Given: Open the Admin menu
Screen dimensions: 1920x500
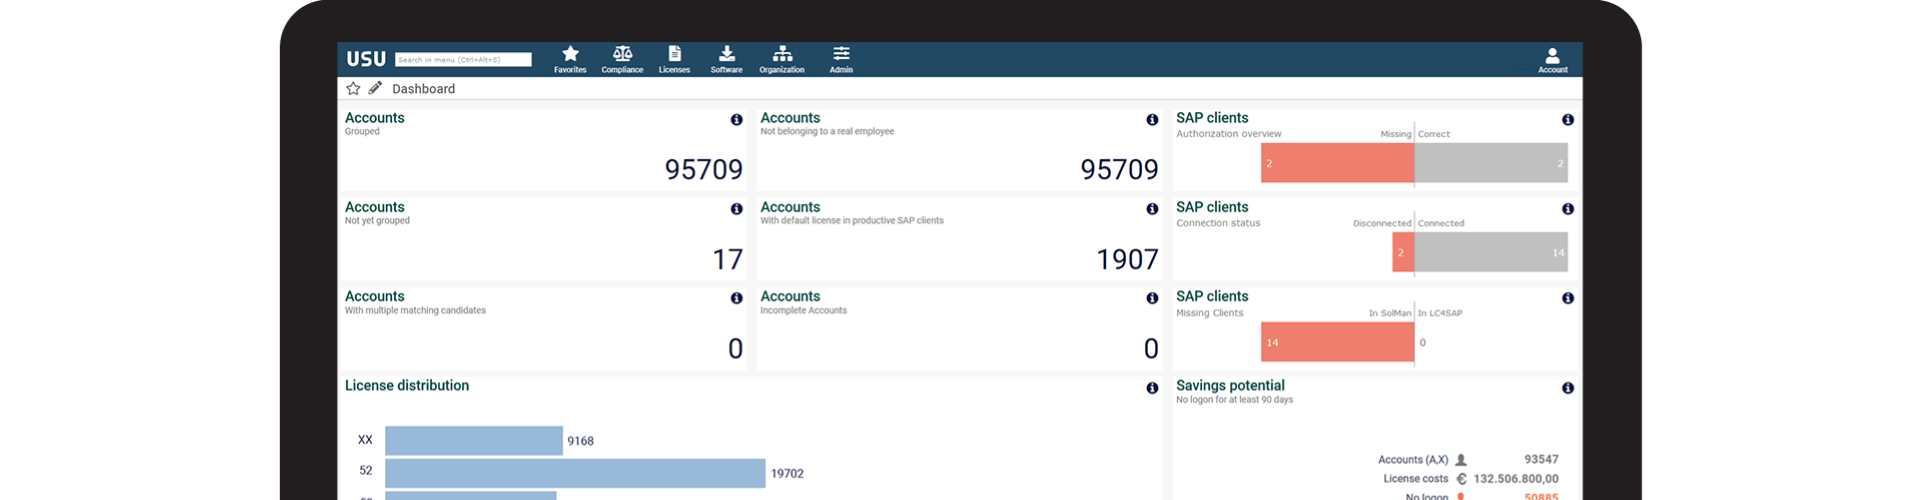Looking at the screenshot, I should pyautogui.click(x=841, y=59).
